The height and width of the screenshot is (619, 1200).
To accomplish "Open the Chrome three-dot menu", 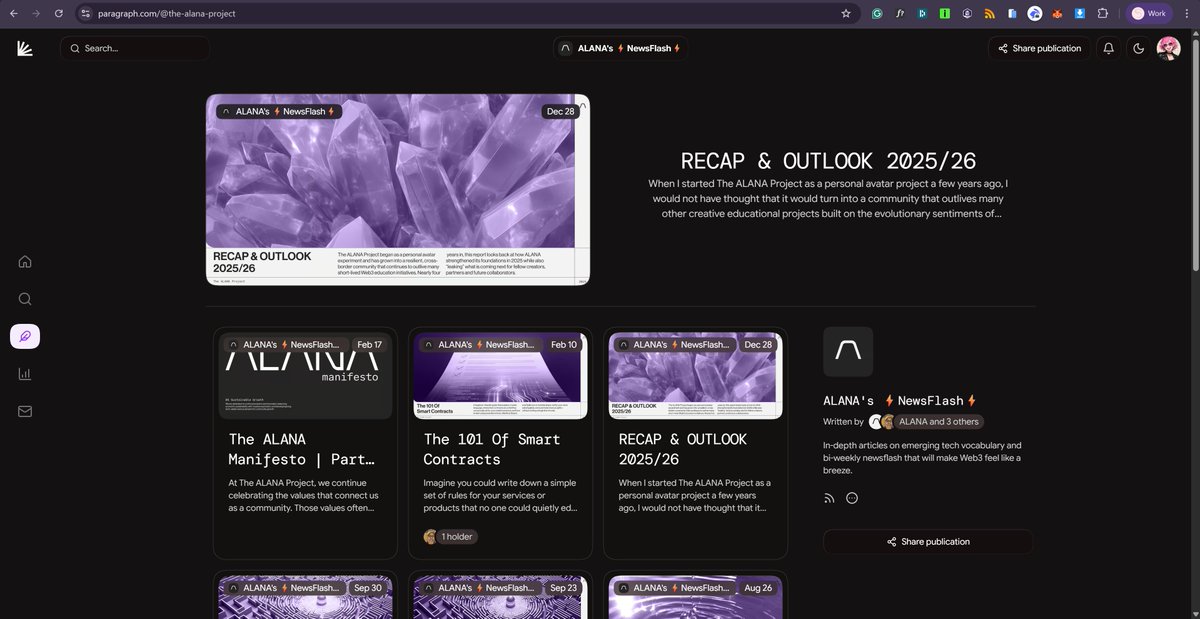I will pyautogui.click(x=1186, y=13).
